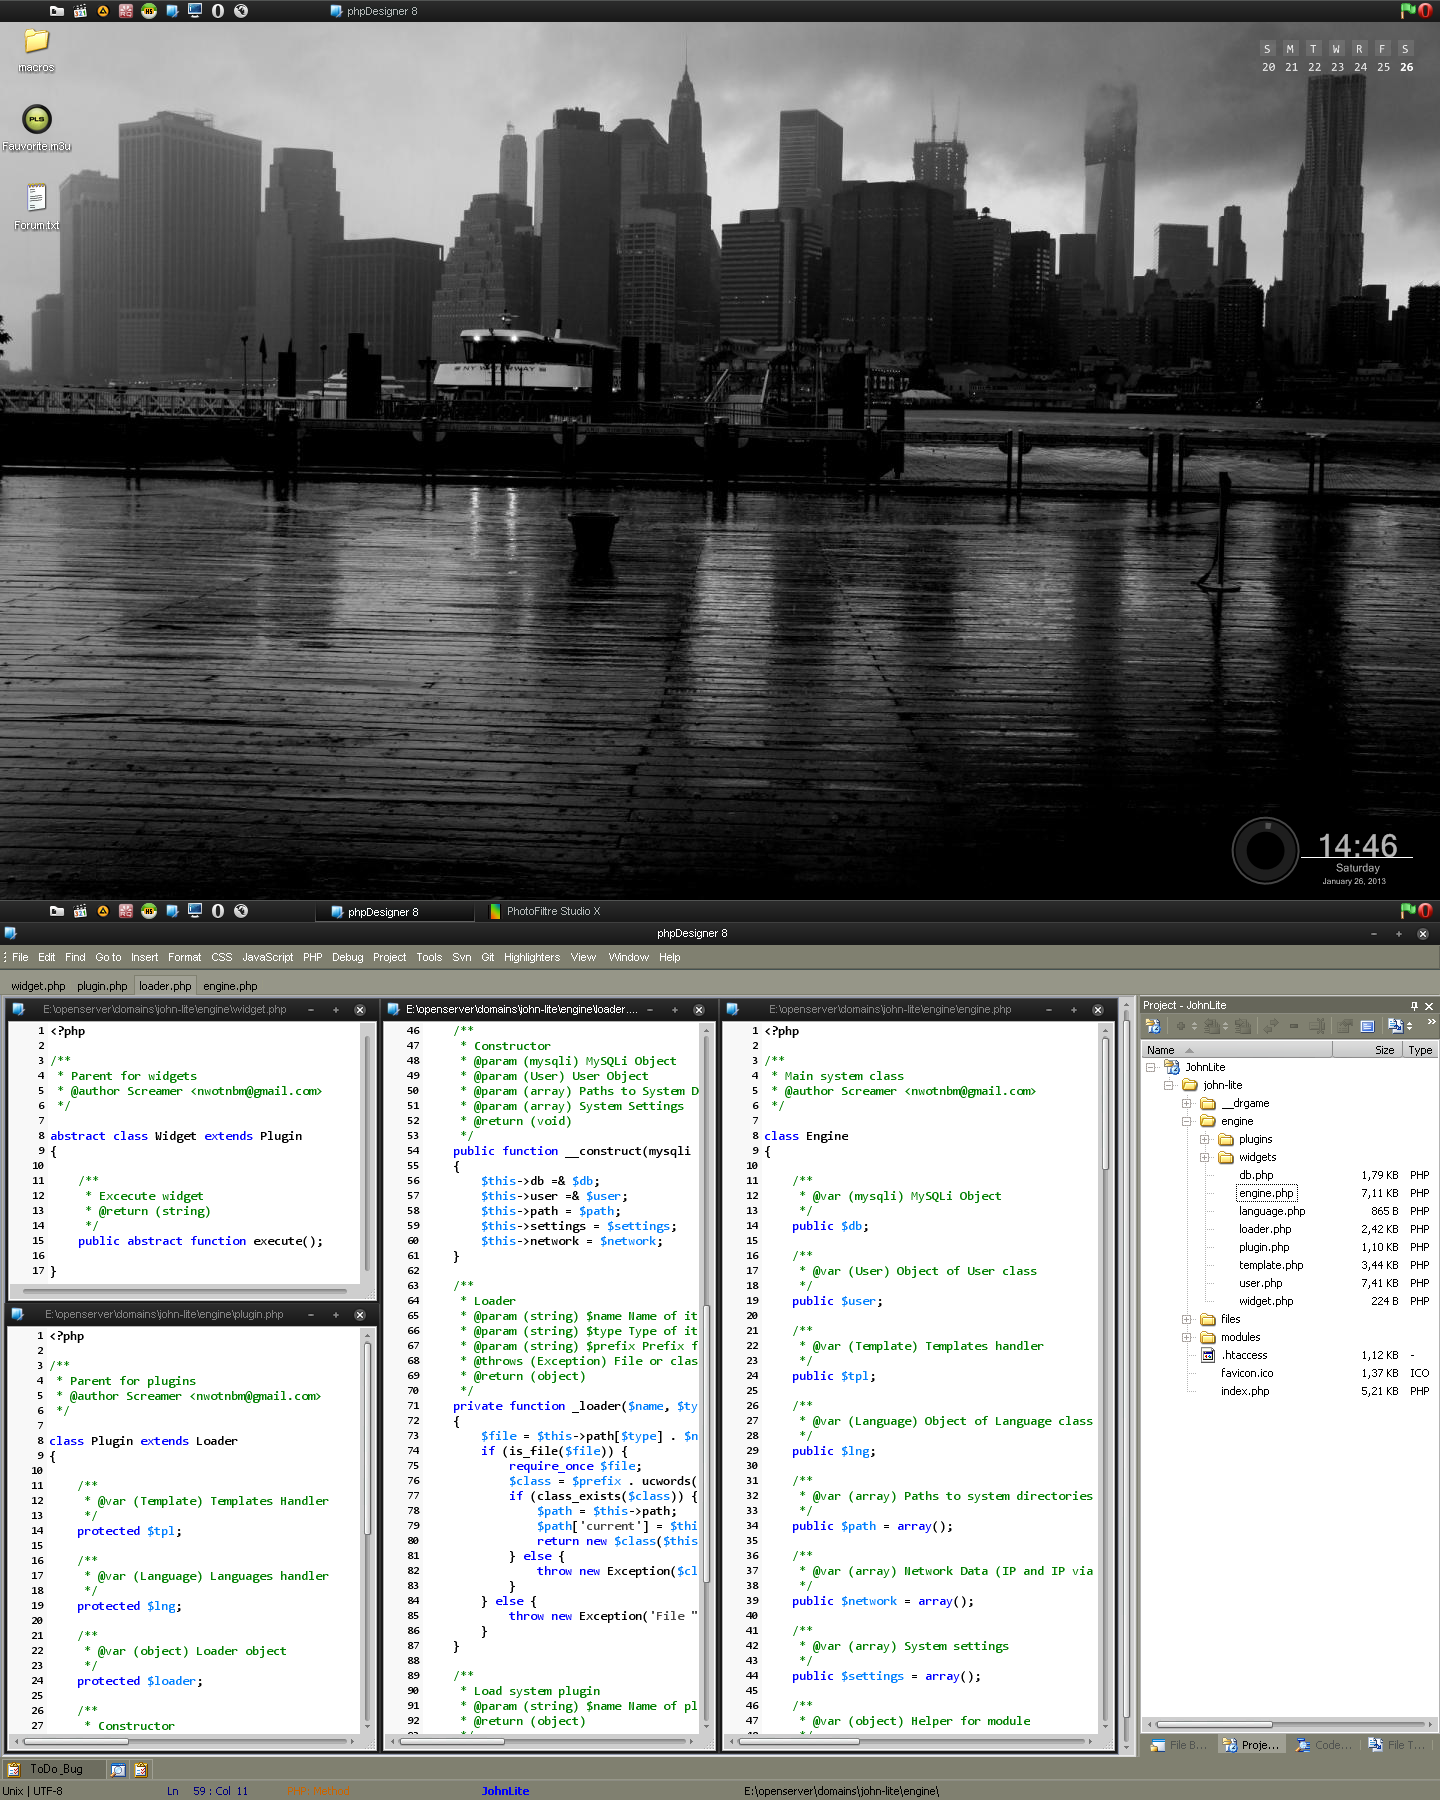Screen dimensions: 1440x1800
Task: Click the red power icon in top bar
Action: coord(1425,11)
